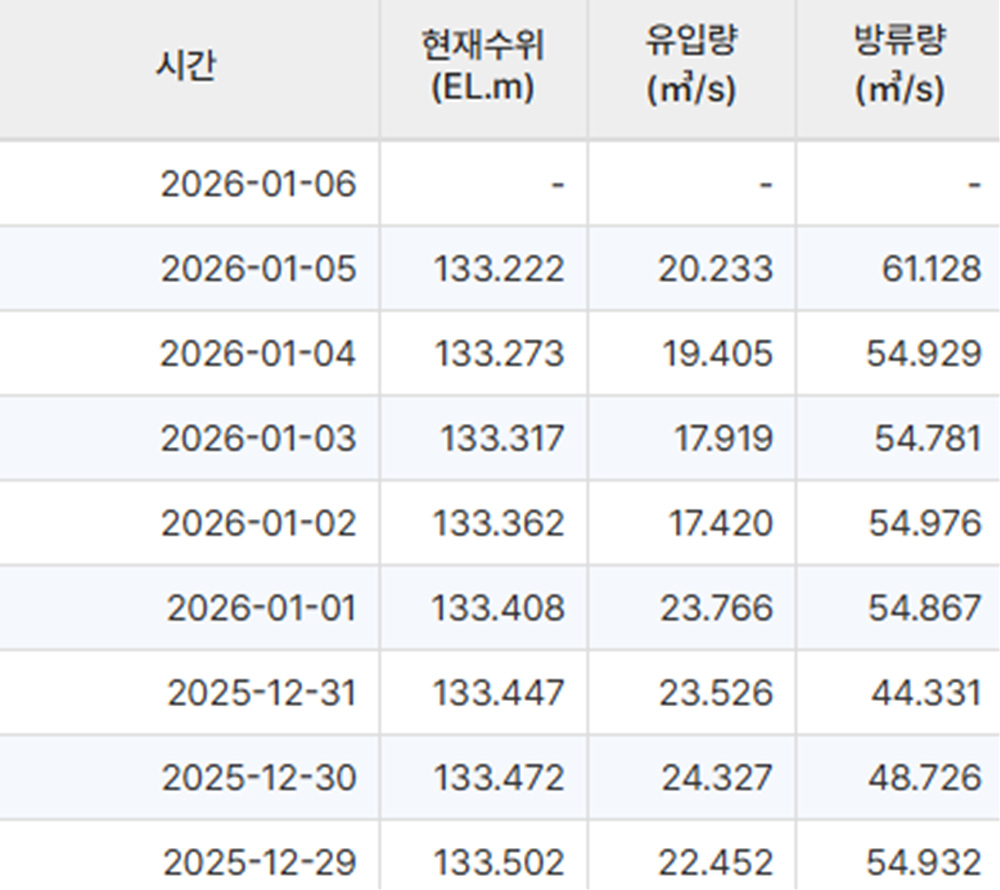This screenshot has width=1000, height=890.
Task: Click the discharge value 61.128
Action: (924, 269)
